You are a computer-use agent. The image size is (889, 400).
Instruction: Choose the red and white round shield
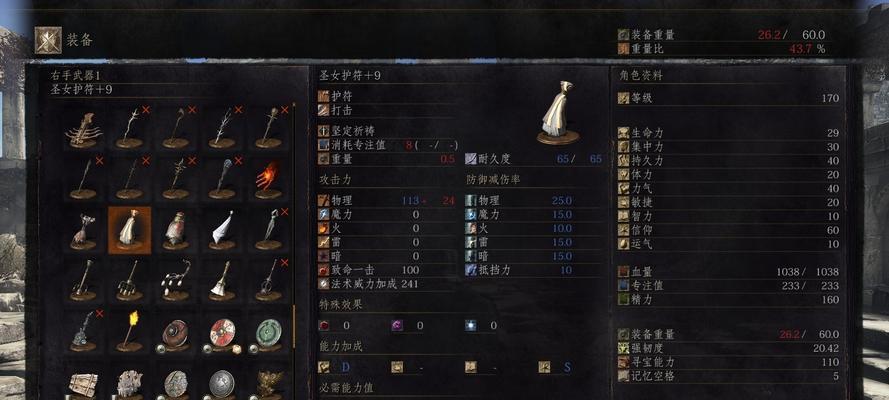(222, 333)
